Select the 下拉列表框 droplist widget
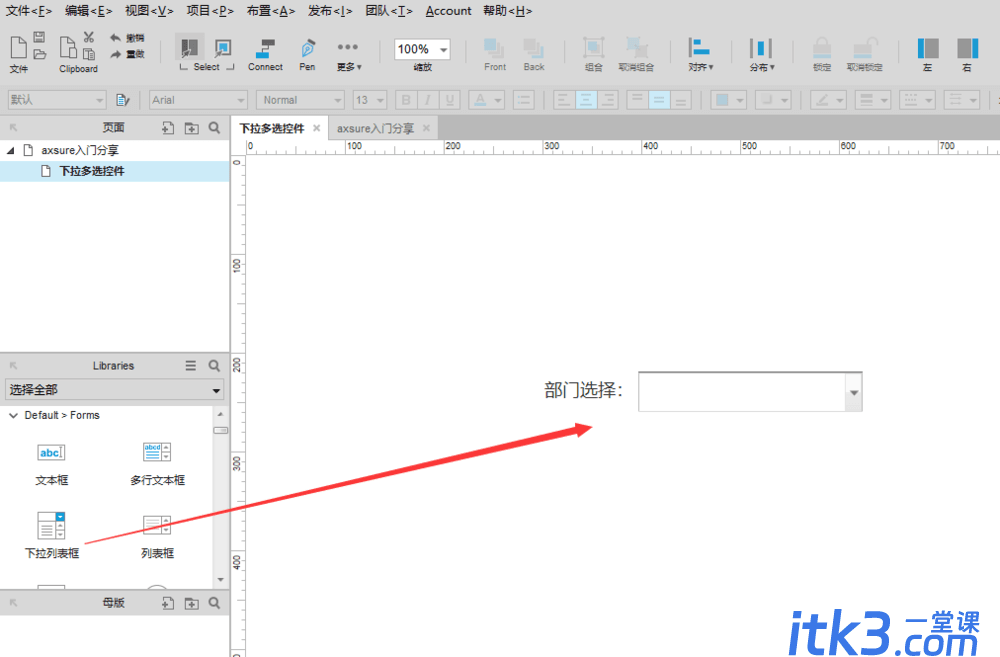The height and width of the screenshot is (657, 1000). (x=52, y=535)
